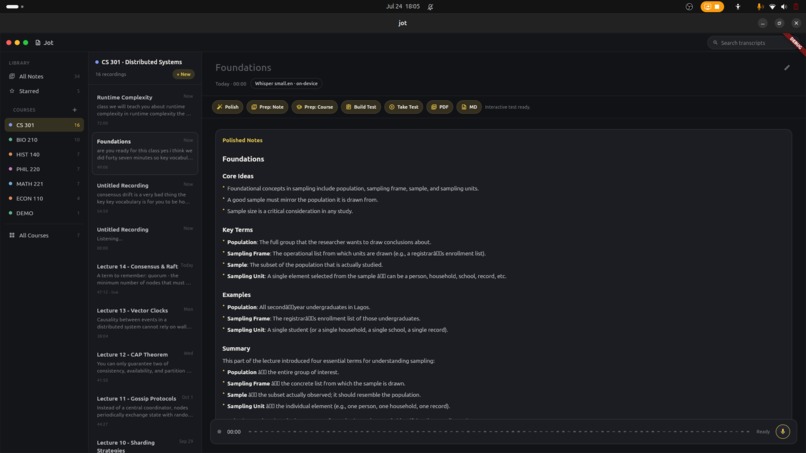Export notes as MD markdown

point(469,107)
